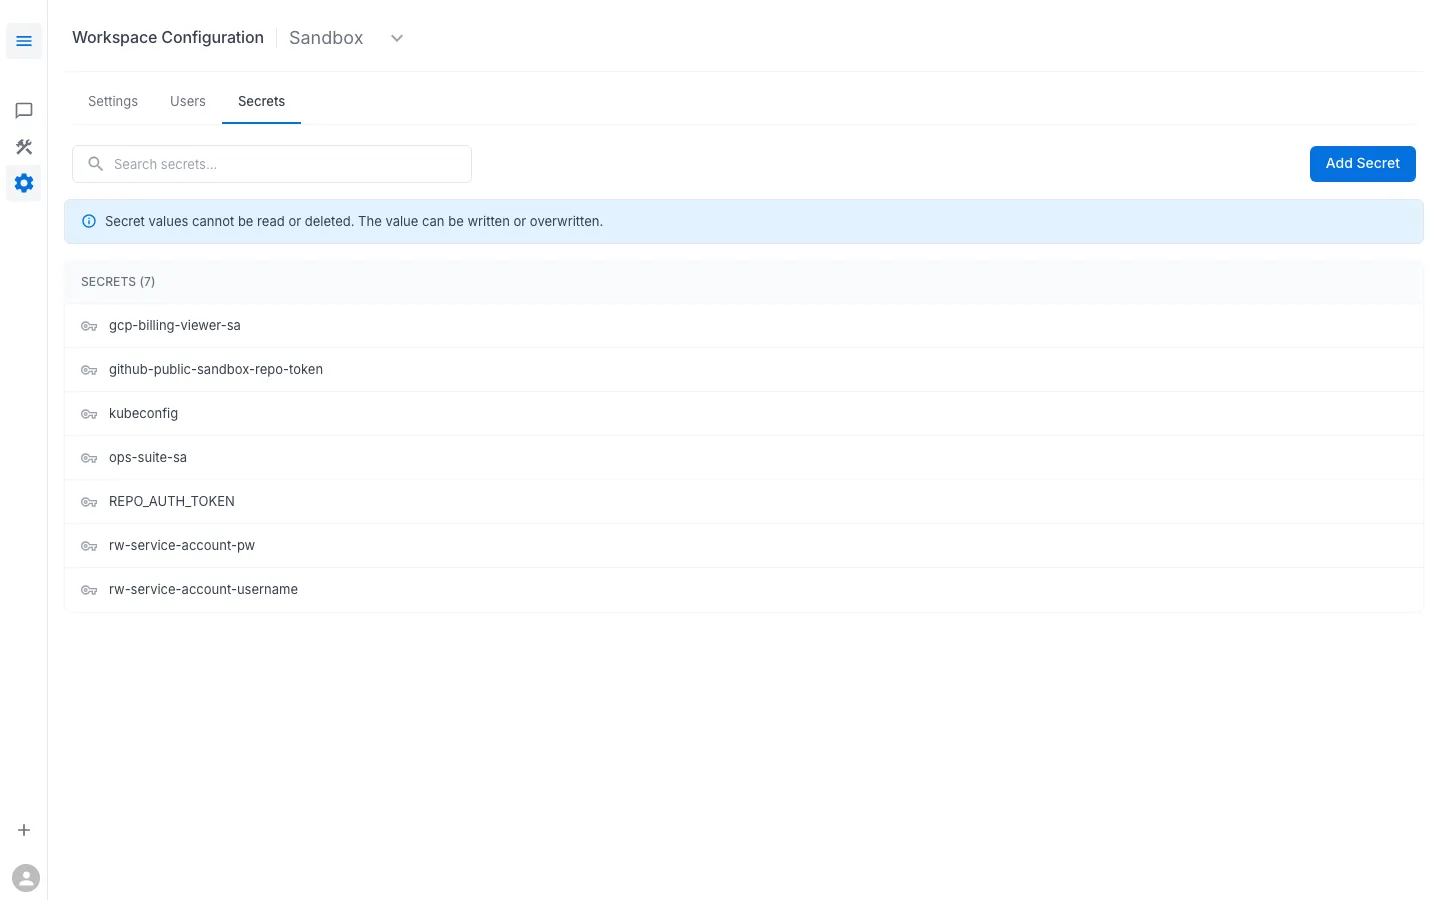
Task: Click the key icon beside kubeconfig
Action: tap(89, 413)
